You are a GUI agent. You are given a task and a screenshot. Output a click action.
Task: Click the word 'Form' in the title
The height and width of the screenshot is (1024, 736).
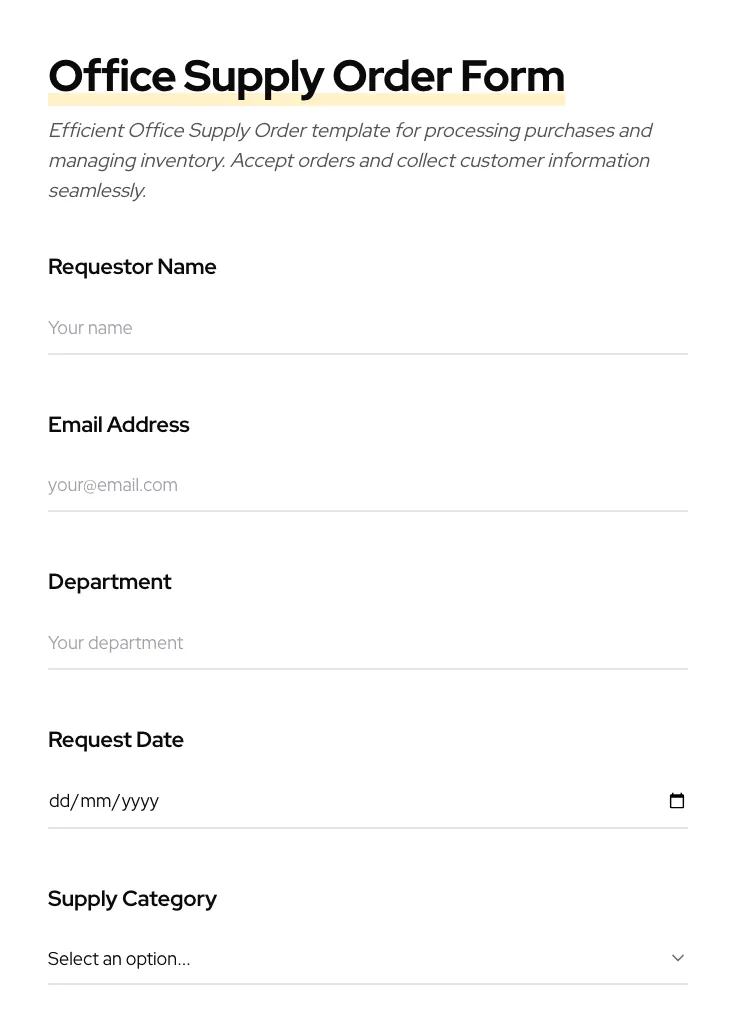pos(512,76)
